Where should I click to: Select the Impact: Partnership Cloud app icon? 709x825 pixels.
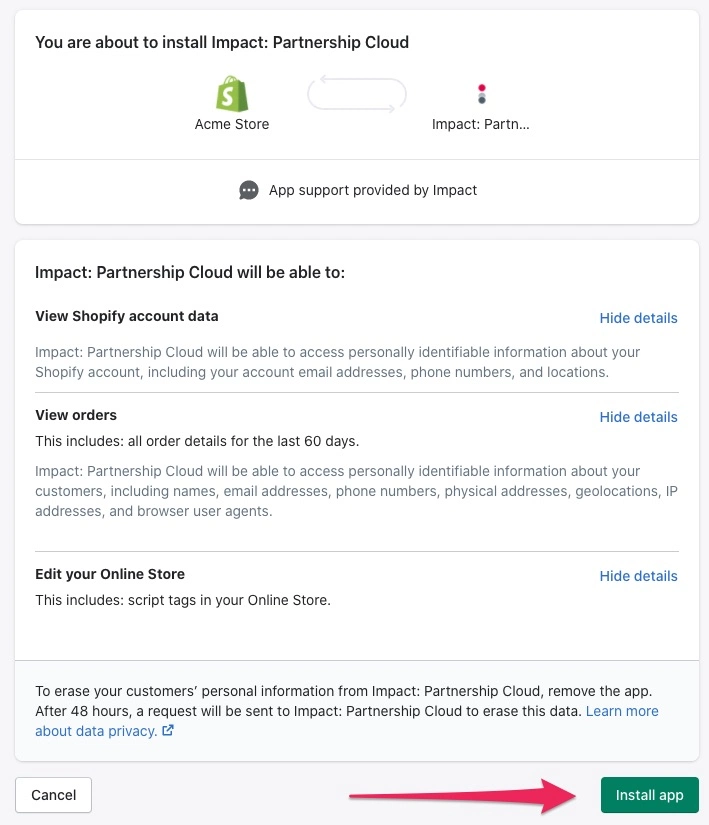coord(481,93)
